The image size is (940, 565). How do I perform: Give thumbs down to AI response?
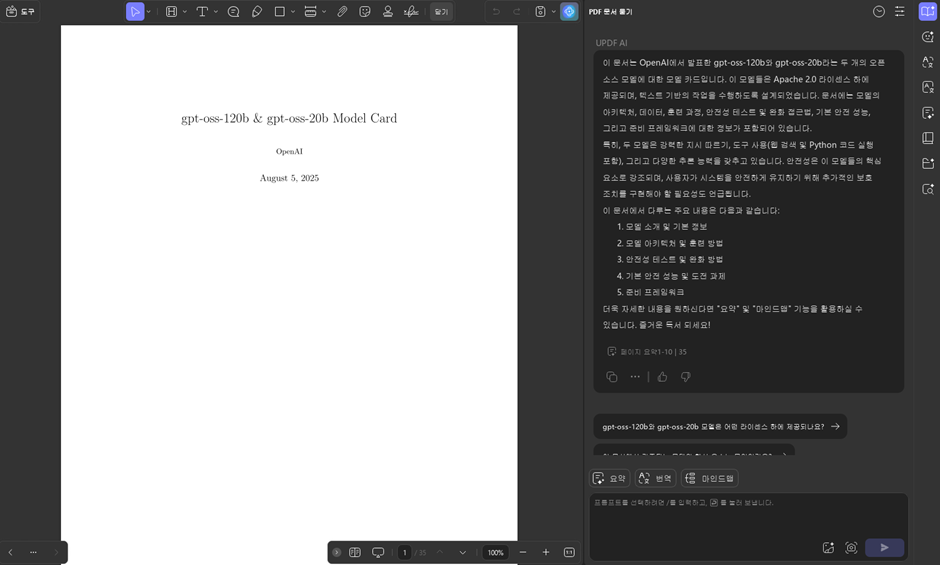[685, 377]
